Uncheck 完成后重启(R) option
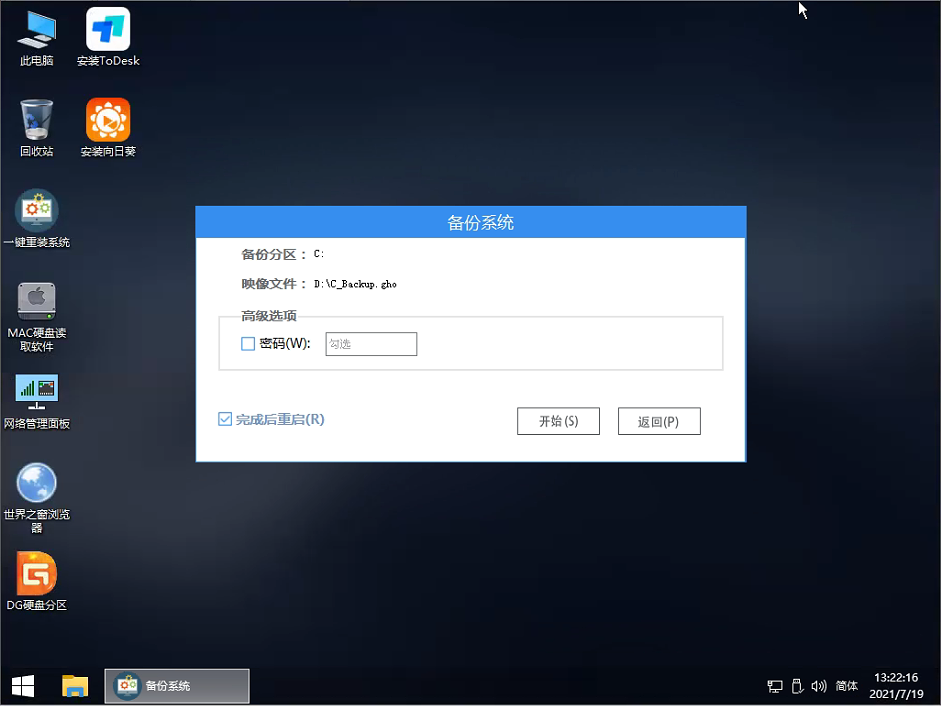The height and width of the screenshot is (706, 941). coord(224,420)
